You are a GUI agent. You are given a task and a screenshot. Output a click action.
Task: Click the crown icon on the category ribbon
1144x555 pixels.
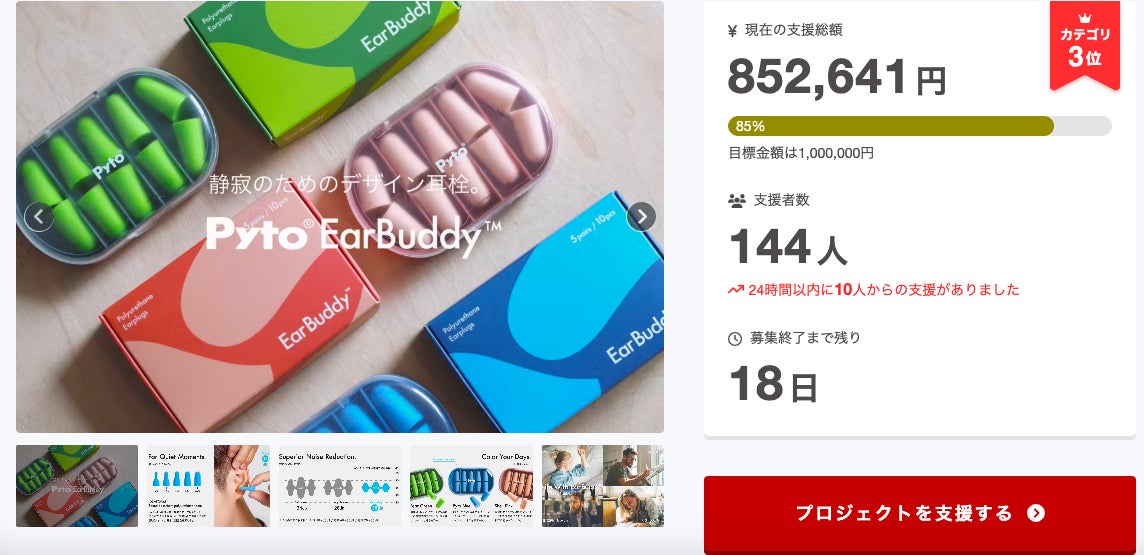[1084, 19]
